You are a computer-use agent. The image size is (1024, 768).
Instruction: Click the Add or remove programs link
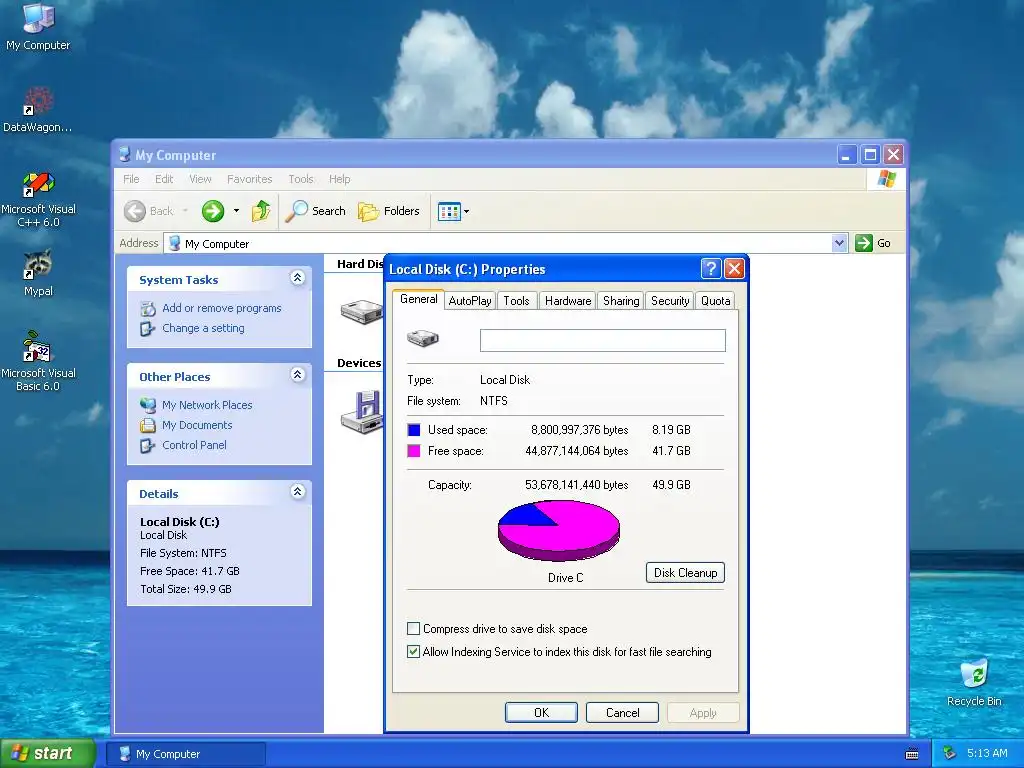(x=221, y=308)
